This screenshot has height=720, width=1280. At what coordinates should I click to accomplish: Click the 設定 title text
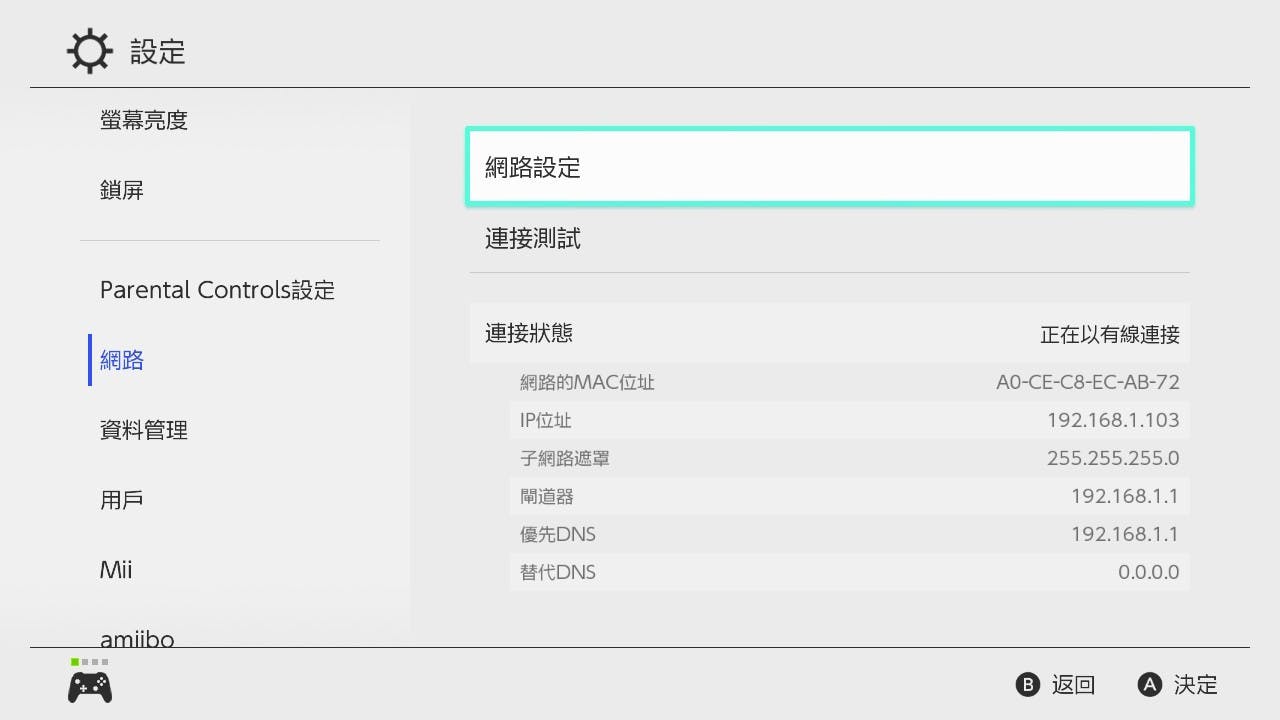coord(158,52)
